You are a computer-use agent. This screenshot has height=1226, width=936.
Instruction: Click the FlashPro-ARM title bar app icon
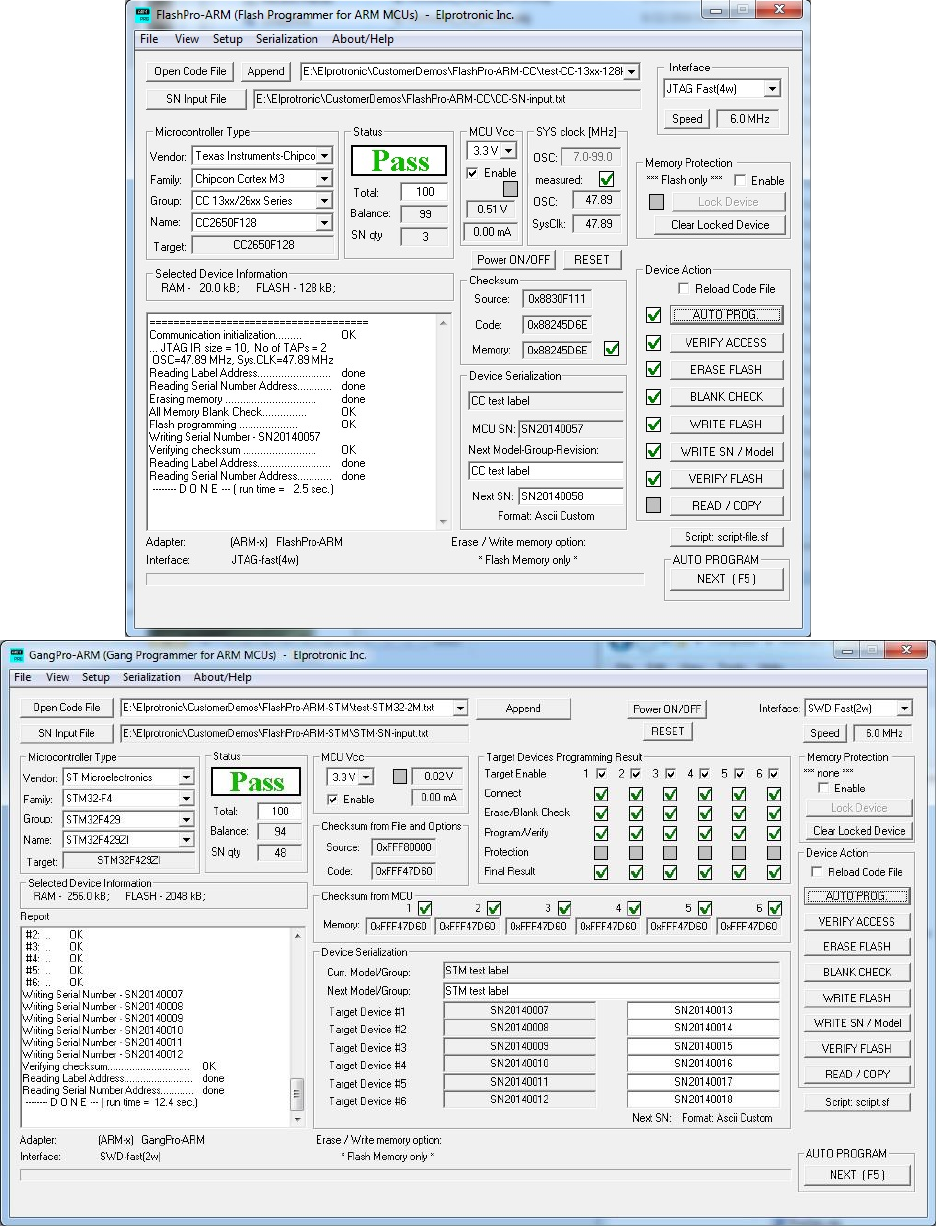142,15
